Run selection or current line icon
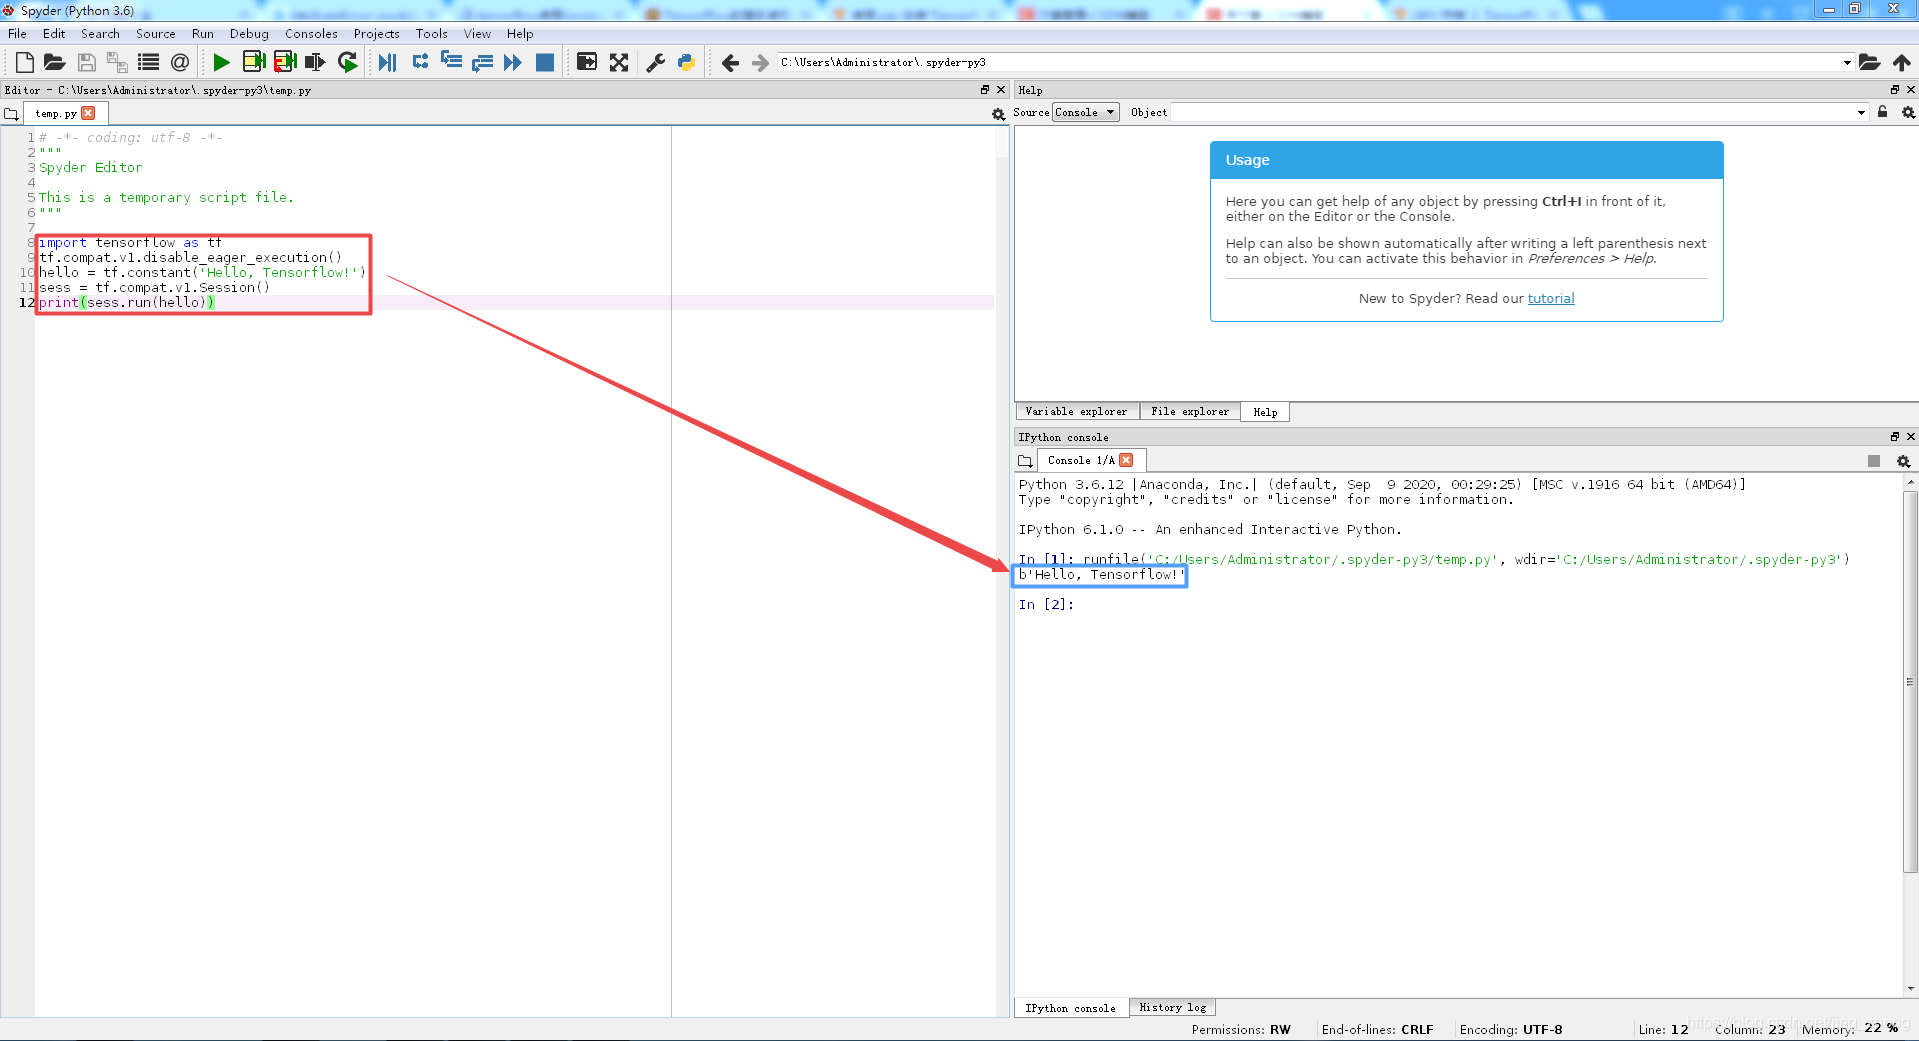 315,62
